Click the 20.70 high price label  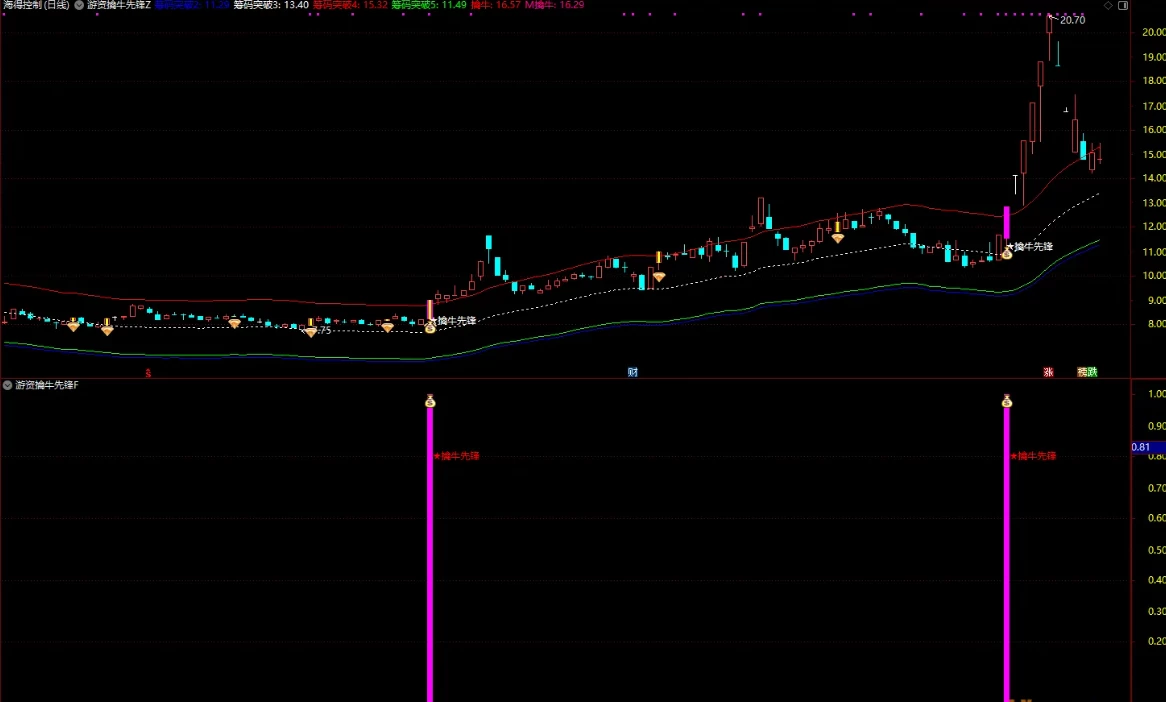coord(1072,20)
